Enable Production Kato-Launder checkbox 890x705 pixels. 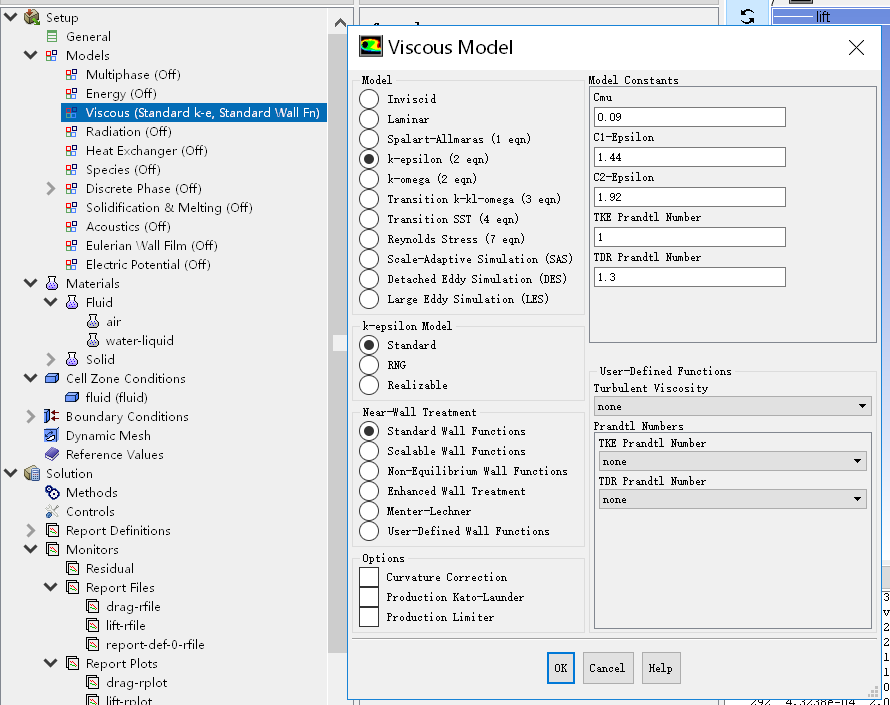pyautogui.click(x=369, y=597)
